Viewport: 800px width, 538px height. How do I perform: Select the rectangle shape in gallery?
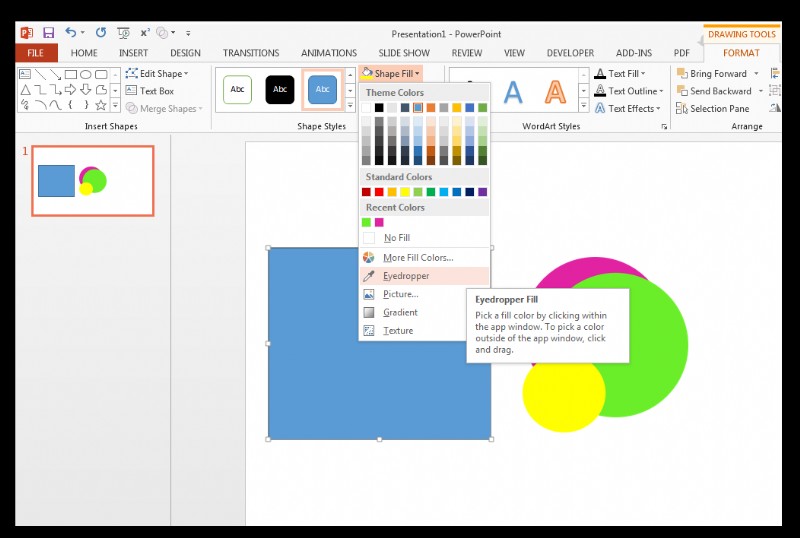pyautogui.click(x=71, y=75)
